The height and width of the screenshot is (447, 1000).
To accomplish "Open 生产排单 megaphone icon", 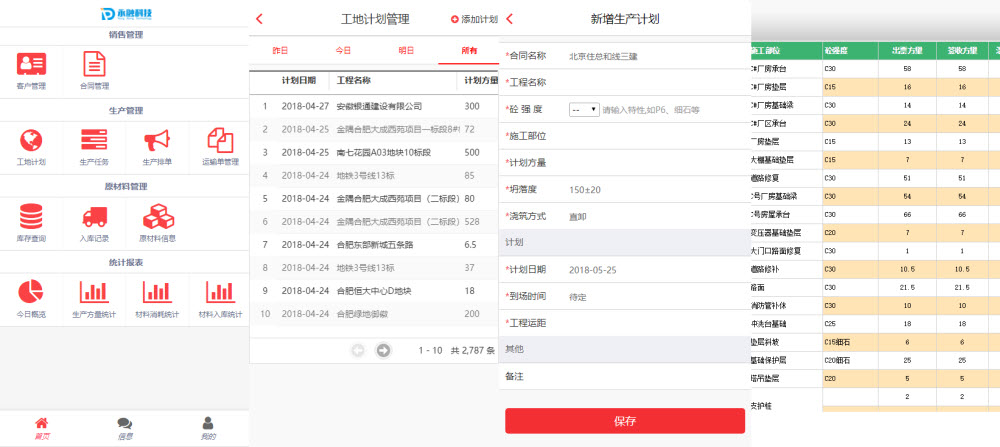I will pos(157,140).
